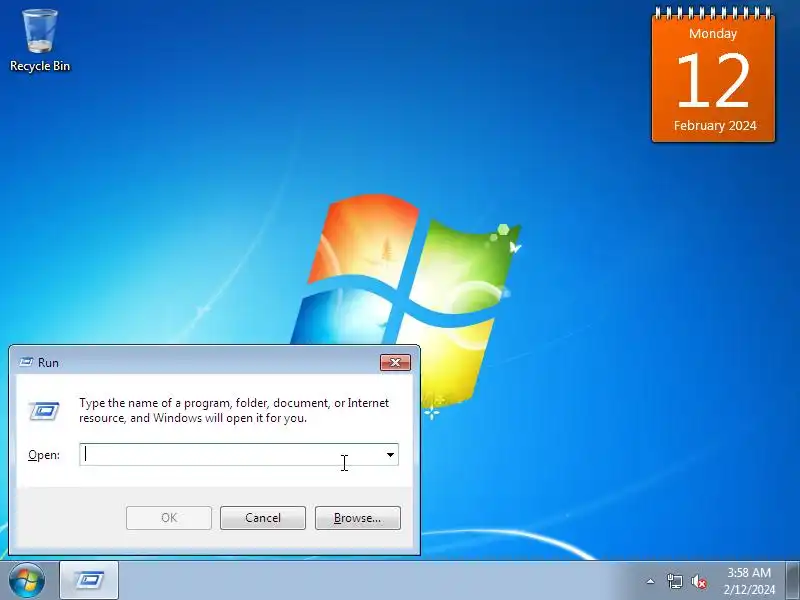800x600 pixels.
Task: Close the Run dialog
Action: (395, 362)
